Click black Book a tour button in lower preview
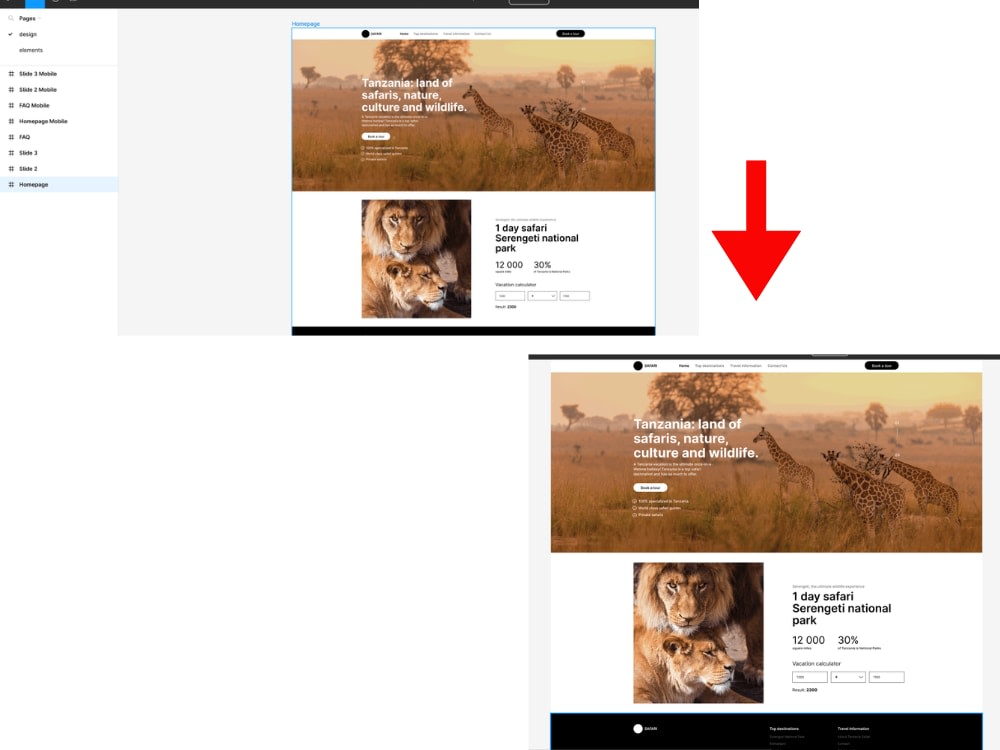This screenshot has width=1000, height=750. click(x=881, y=365)
